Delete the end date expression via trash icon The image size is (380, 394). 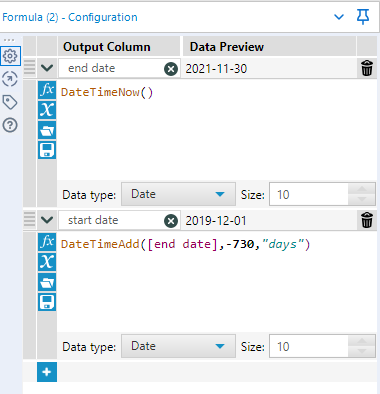367,68
